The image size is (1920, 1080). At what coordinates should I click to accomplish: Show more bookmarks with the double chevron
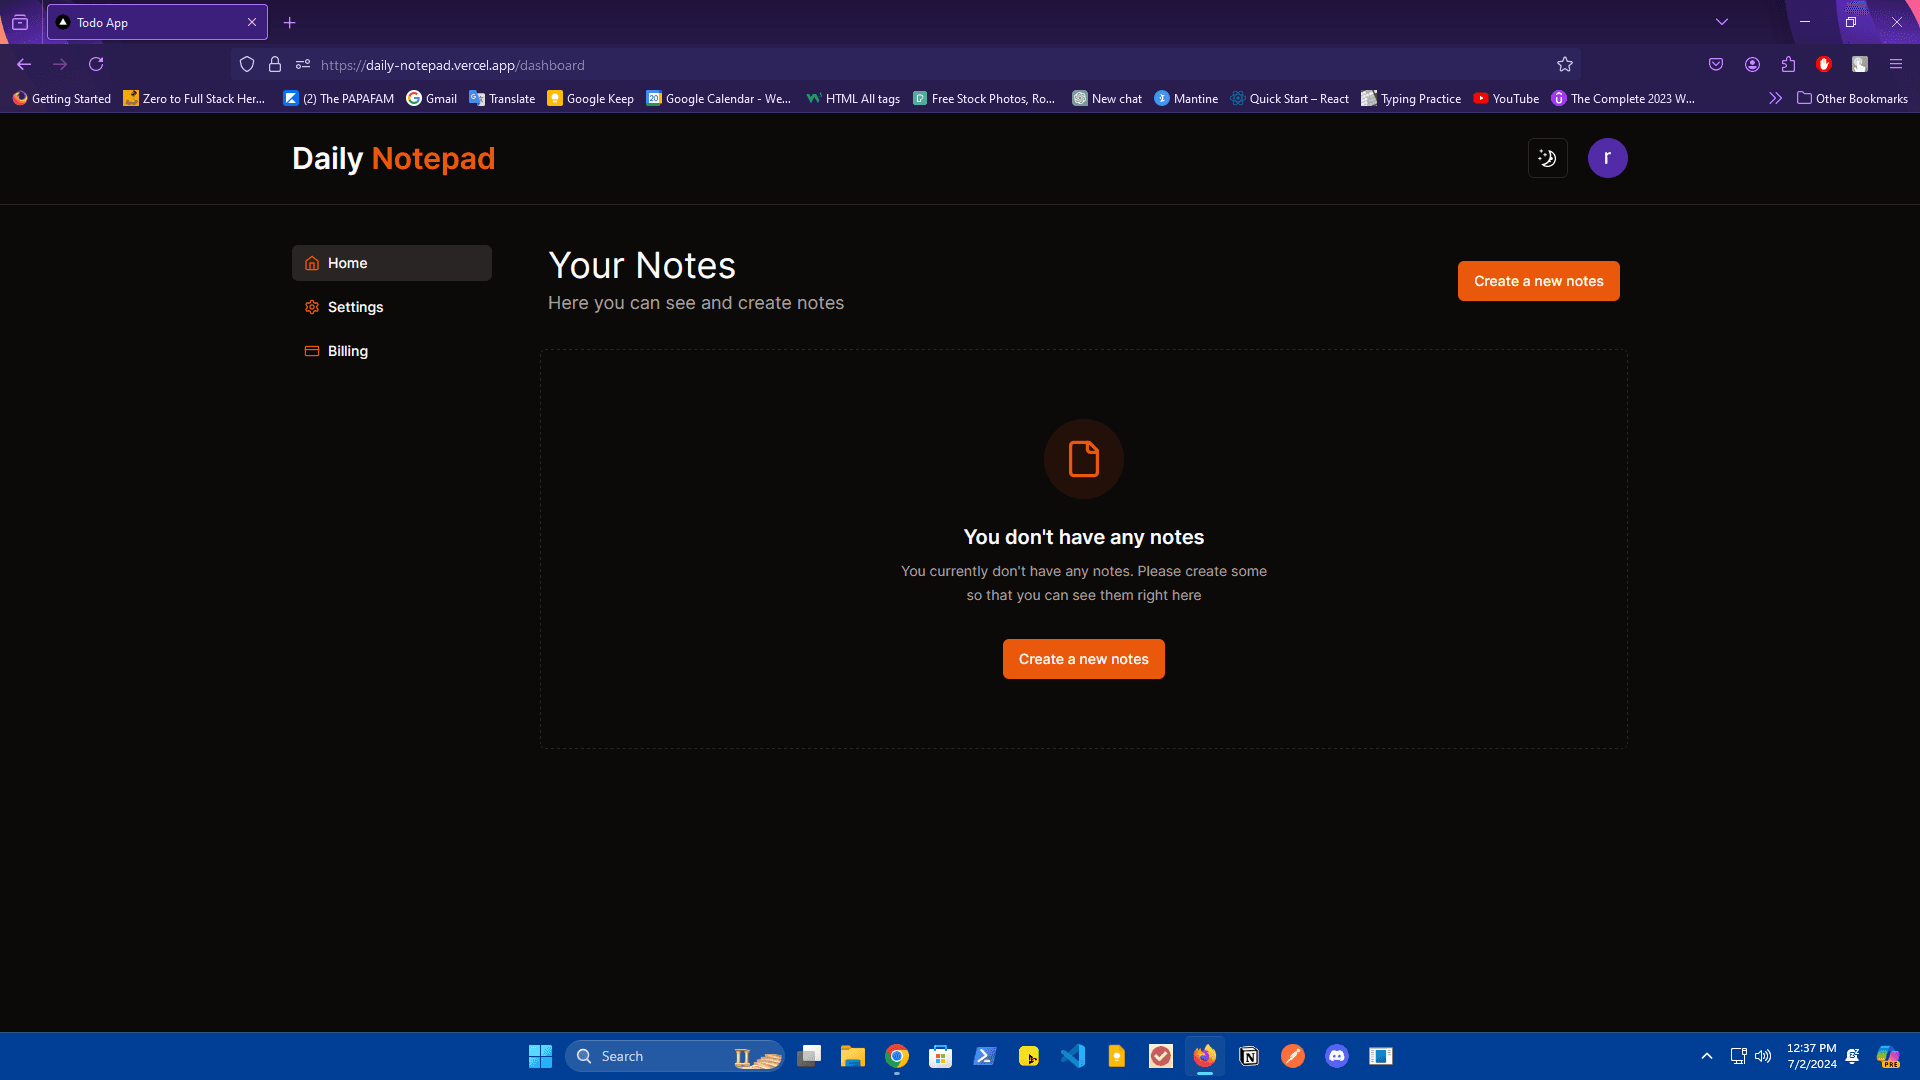tap(1775, 98)
